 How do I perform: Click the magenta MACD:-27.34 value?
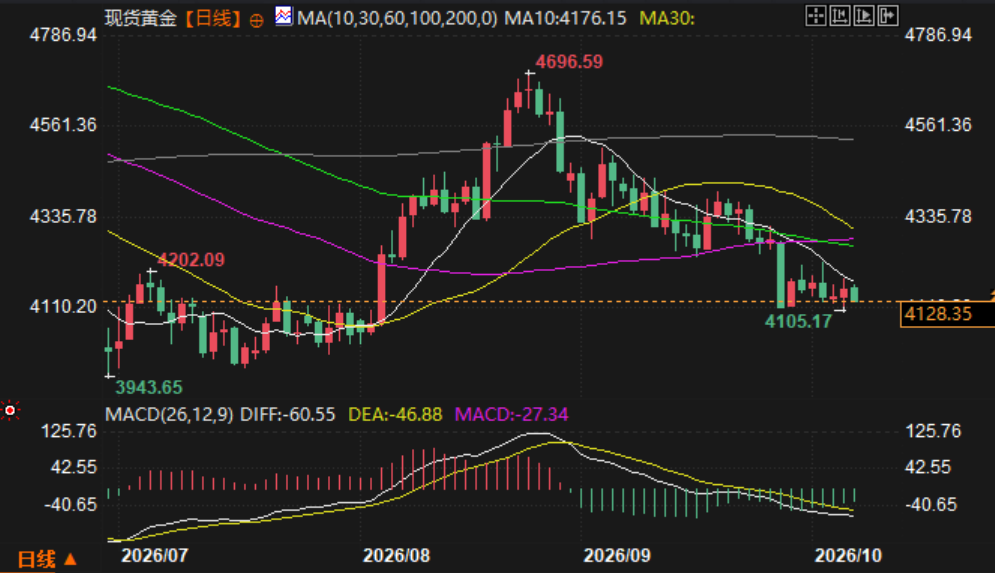click(511, 415)
